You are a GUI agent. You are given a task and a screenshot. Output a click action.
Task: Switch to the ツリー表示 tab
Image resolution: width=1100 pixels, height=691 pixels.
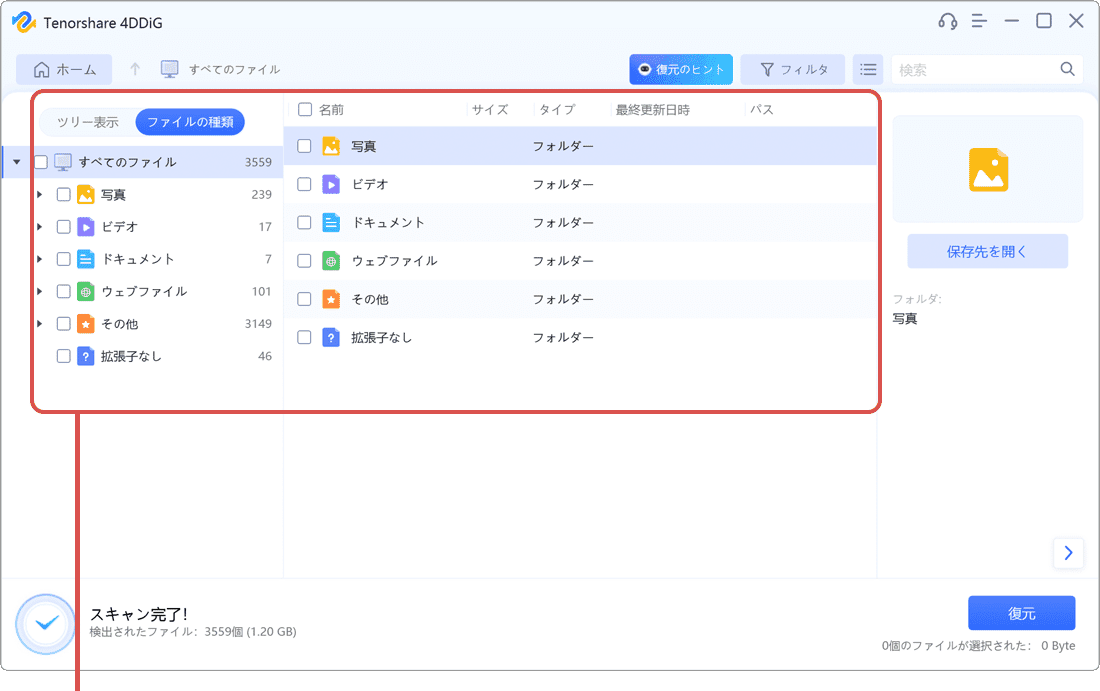[86, 122]
